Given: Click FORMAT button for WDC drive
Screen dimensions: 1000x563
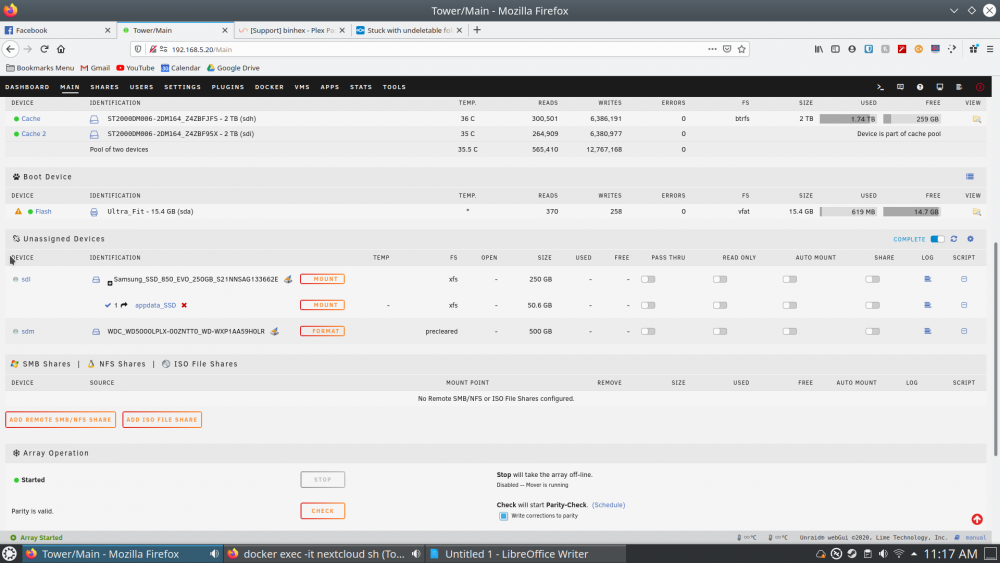Looking at the screenshot, I should pyautogui.click(x=323, y=332).
